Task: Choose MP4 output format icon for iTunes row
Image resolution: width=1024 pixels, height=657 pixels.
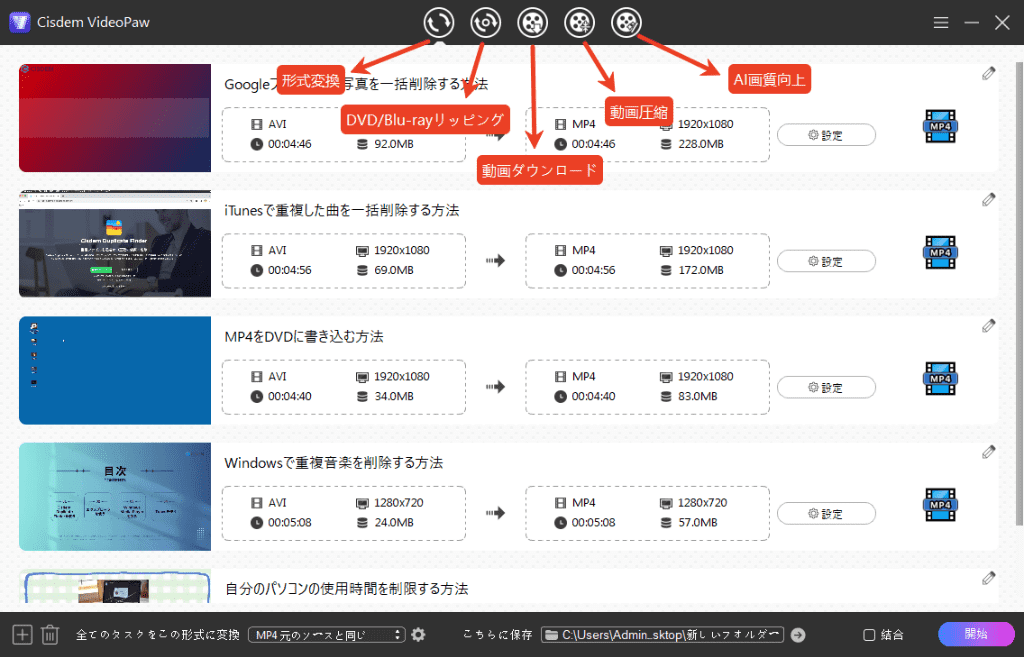Action: [x=940, y=252]
